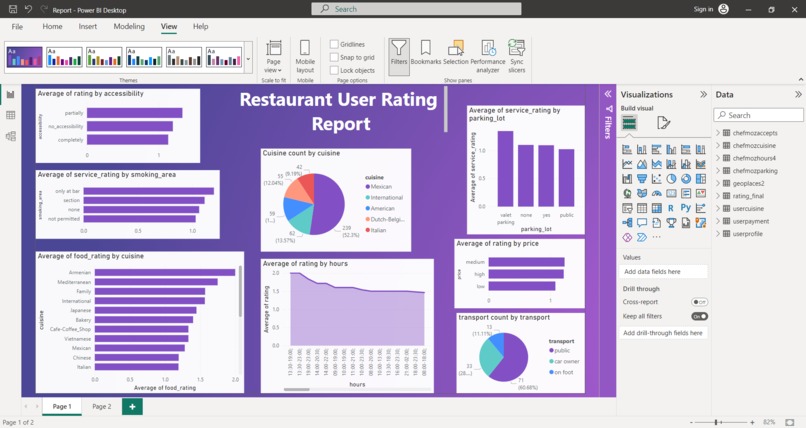This screenshot has height=428, width=806.
Task: Pick the funnel visual icon
Action: click(x=642, y=179)
